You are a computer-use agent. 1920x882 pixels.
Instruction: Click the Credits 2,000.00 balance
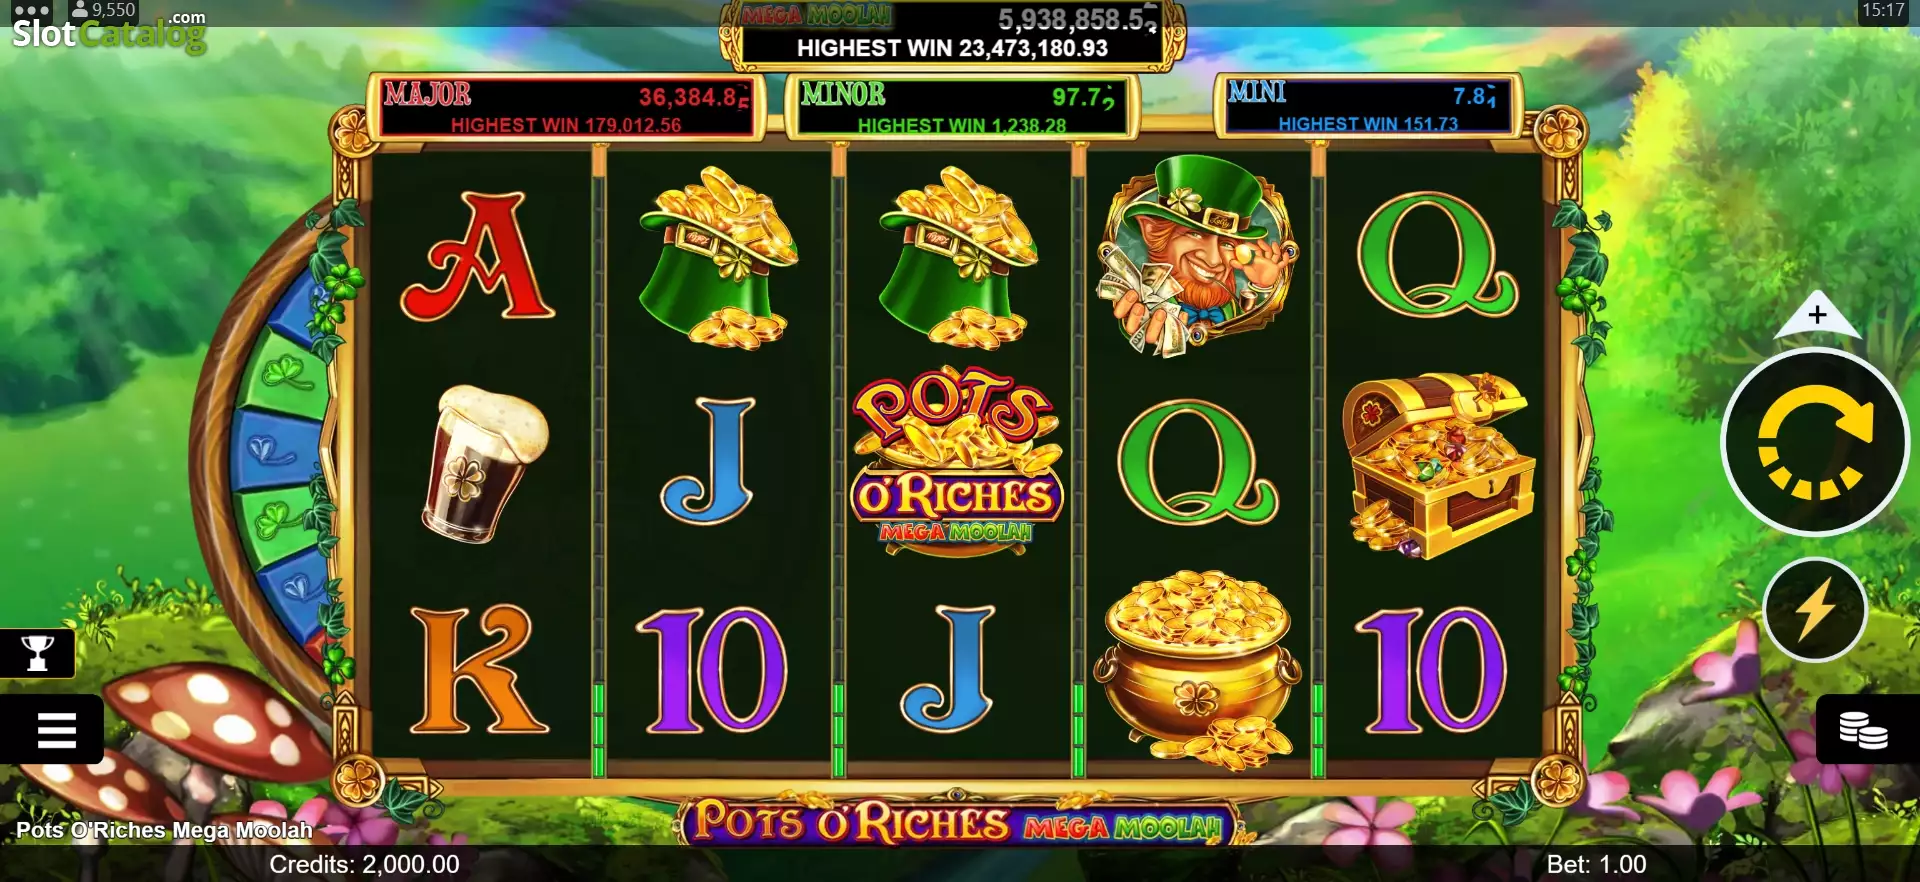pos(364,865)
